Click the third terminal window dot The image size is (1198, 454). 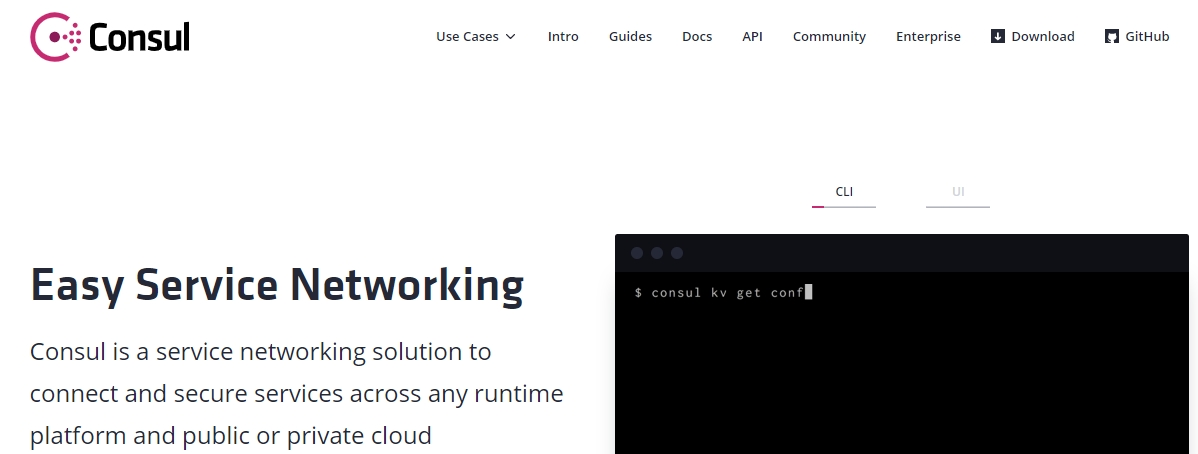(x=677, y=253)
